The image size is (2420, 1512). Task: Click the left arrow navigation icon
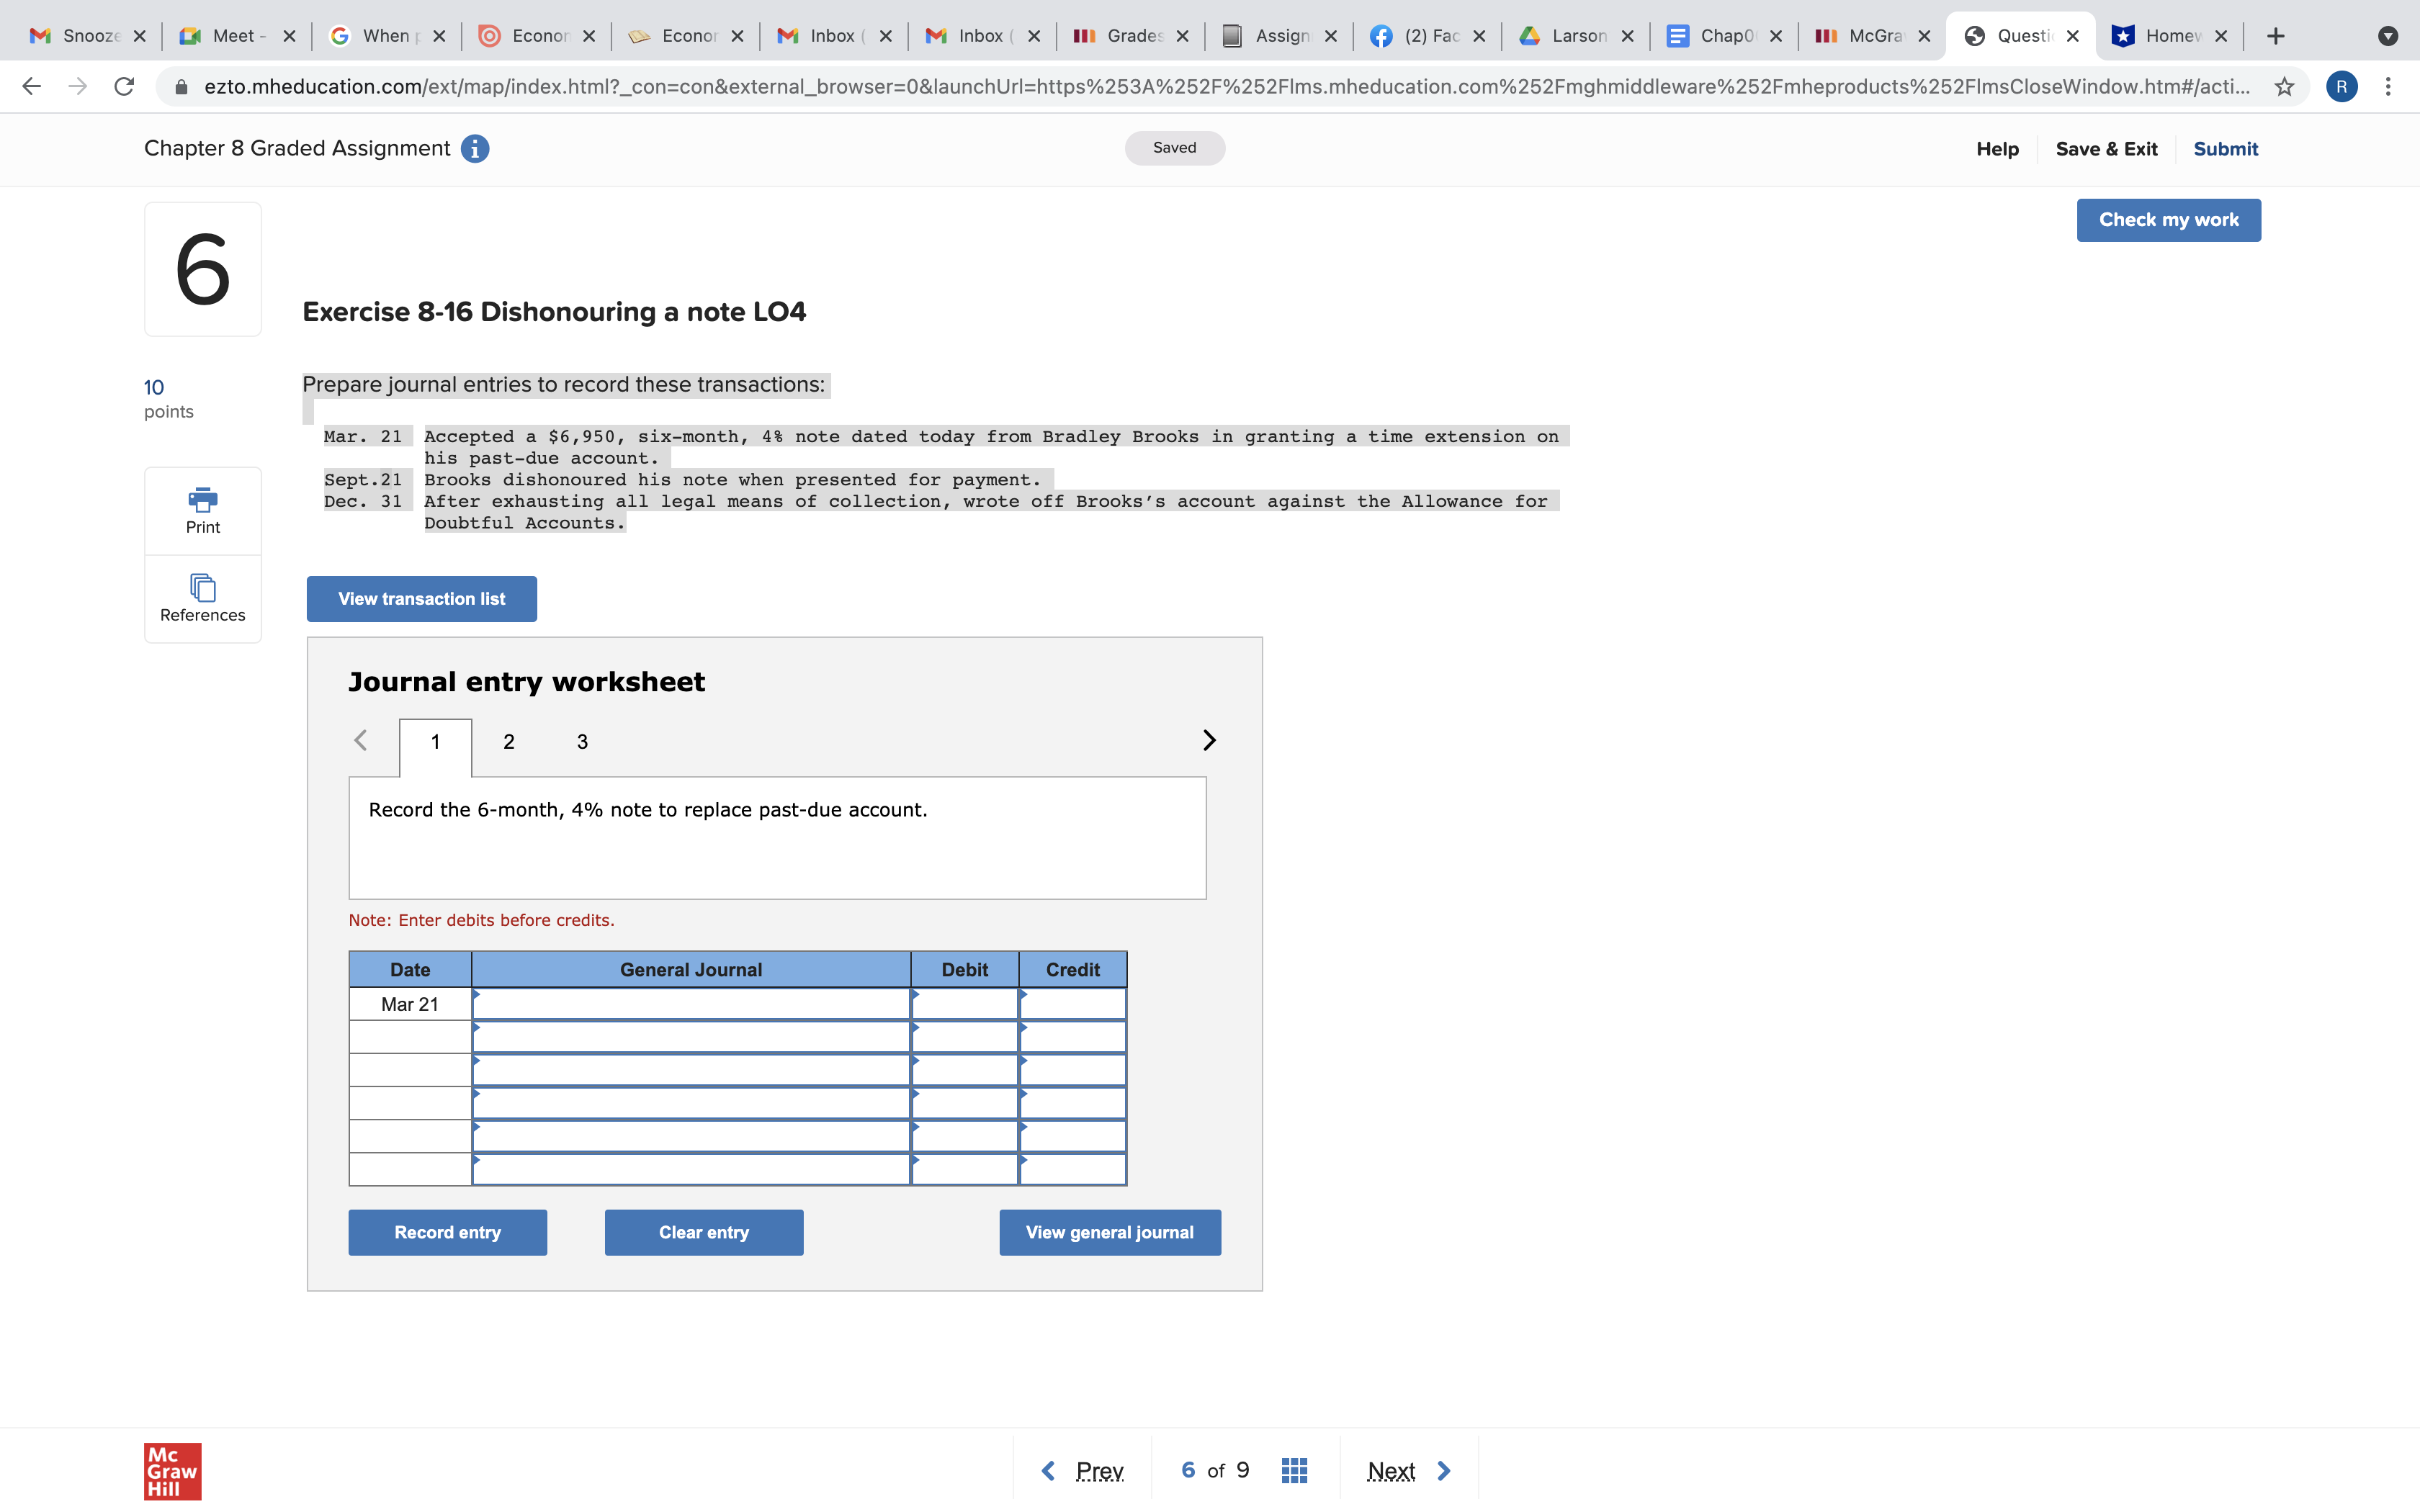361,739
